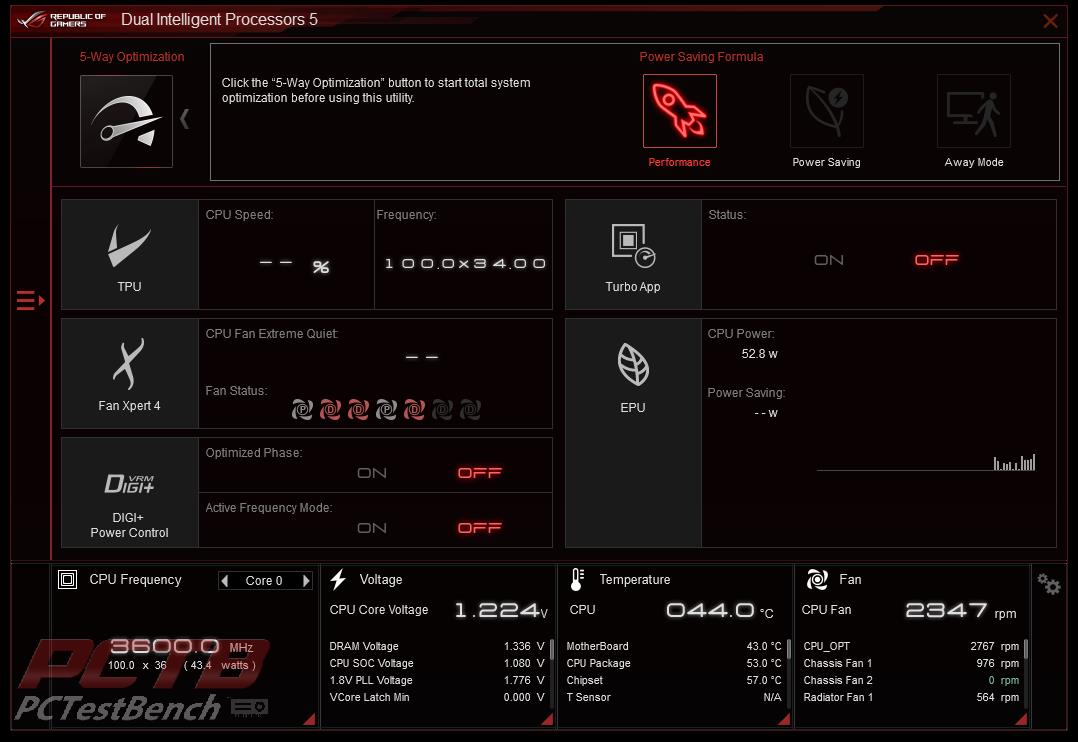Expand the Voltage panel corner triangle
The width and height of the screenshot is (1078, 742).
[547, 719]
